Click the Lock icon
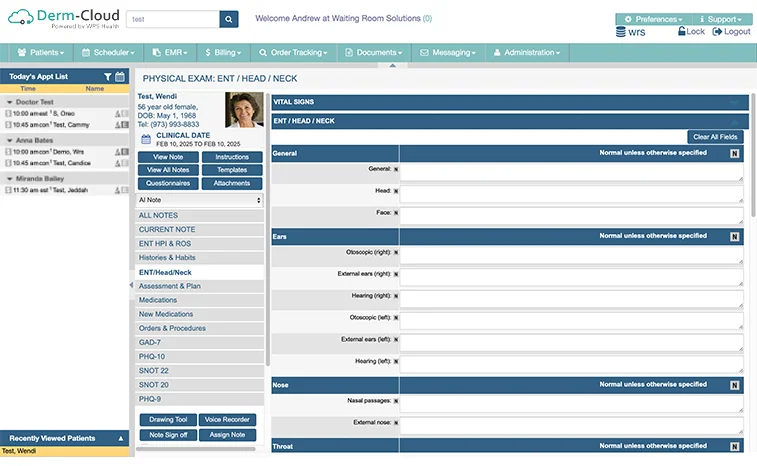 pyautogui.click(x=681, y=31)
